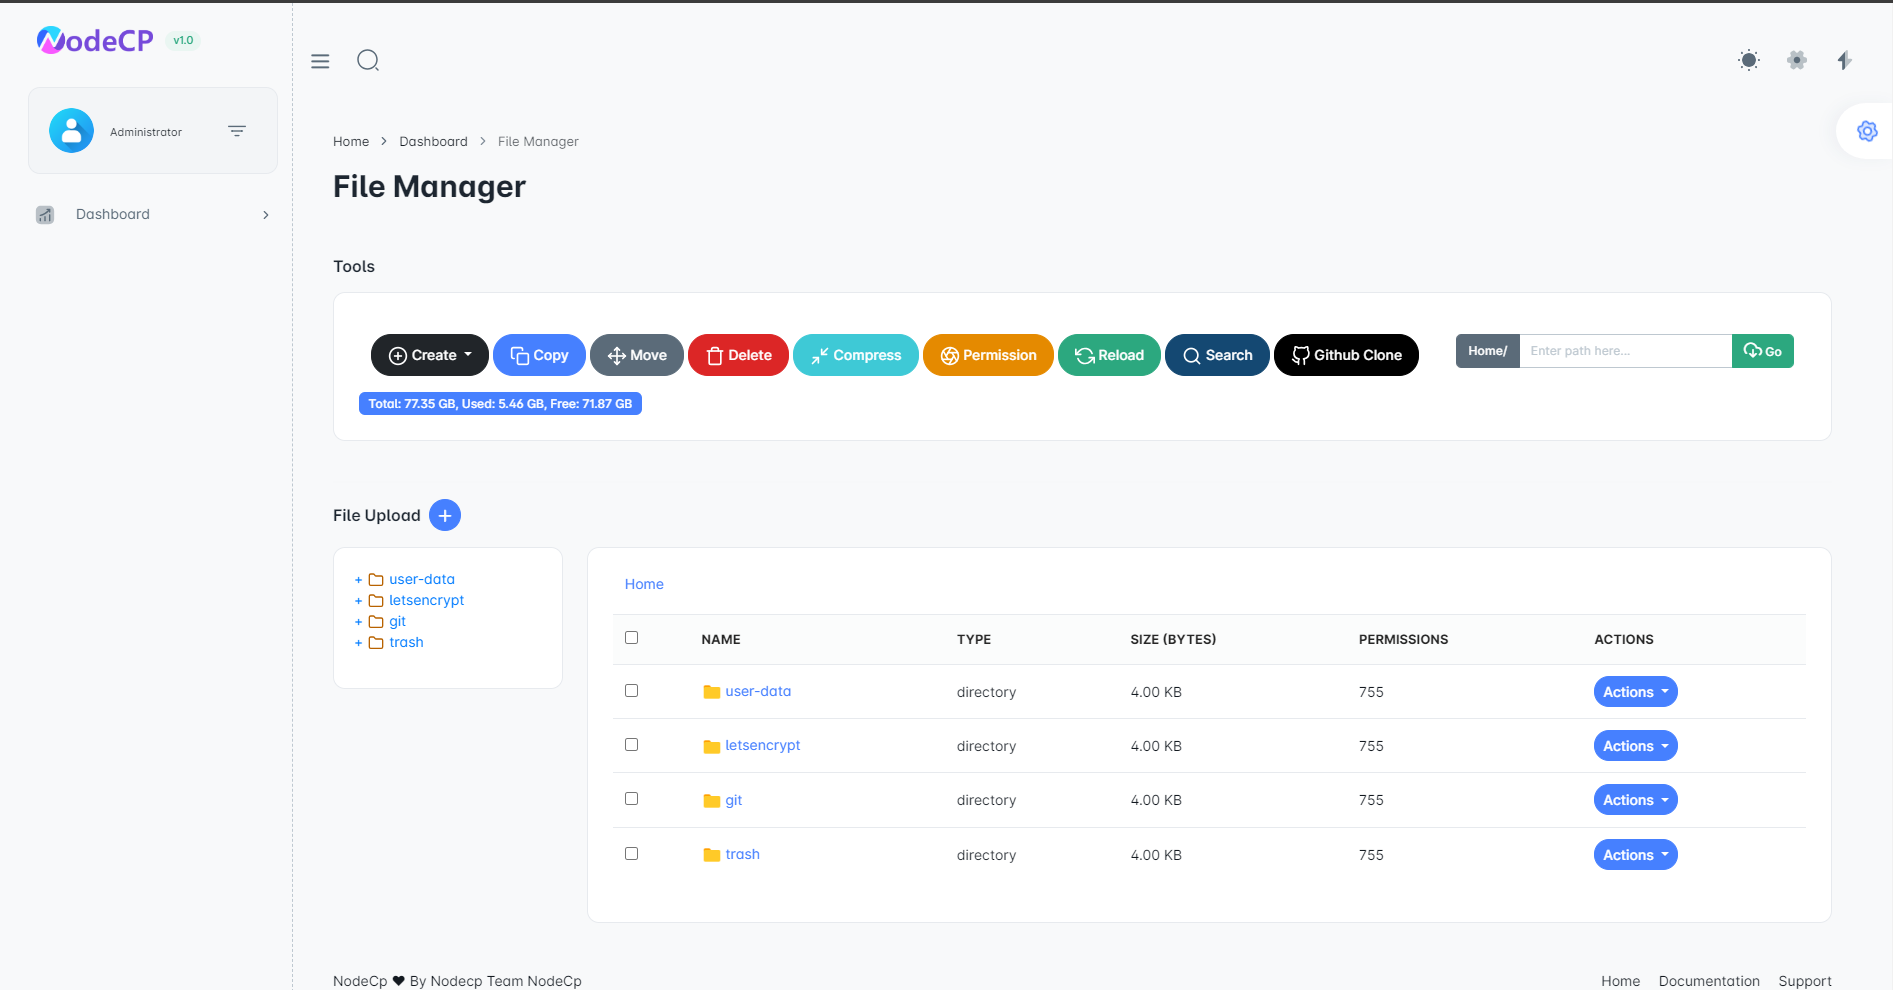Click the hamburger menu icon
The image size is (1893, 990).
(x=320, y=61)
